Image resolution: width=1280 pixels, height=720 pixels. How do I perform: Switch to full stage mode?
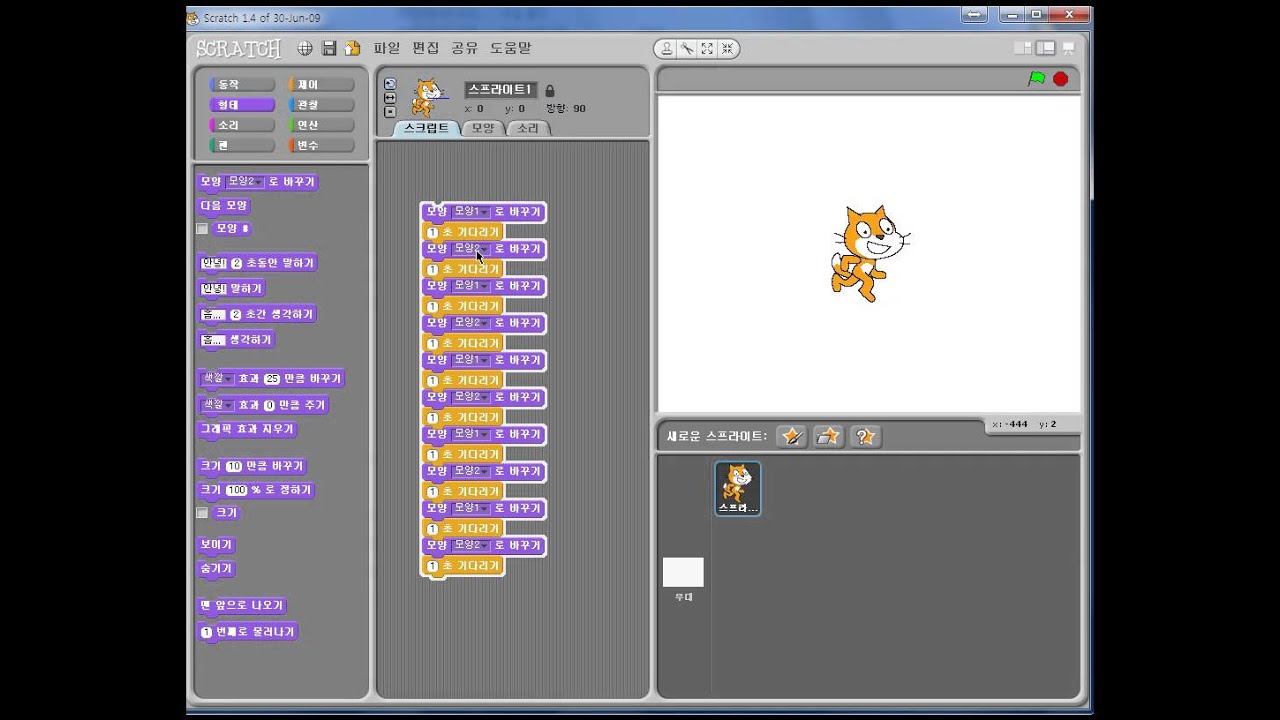point(1045,48)
